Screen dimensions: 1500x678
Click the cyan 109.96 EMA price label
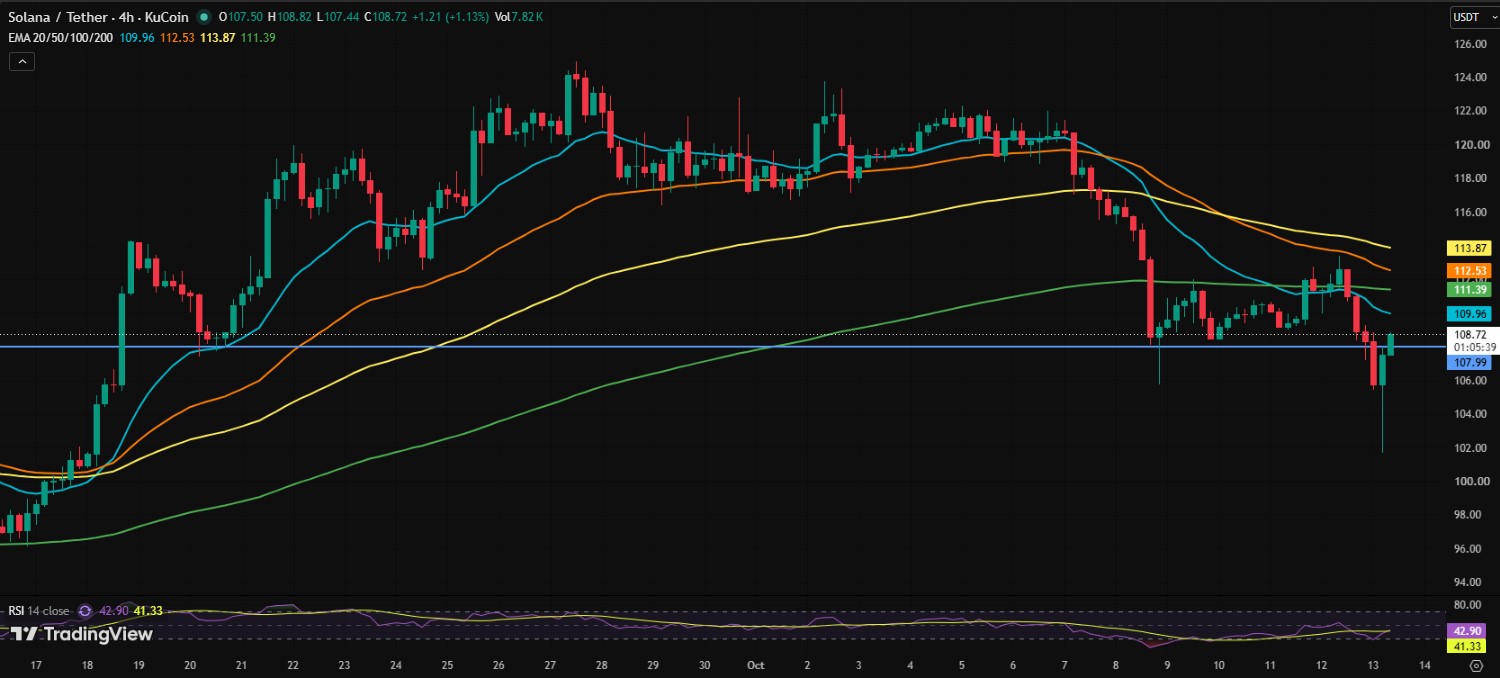coord(1468,314)
